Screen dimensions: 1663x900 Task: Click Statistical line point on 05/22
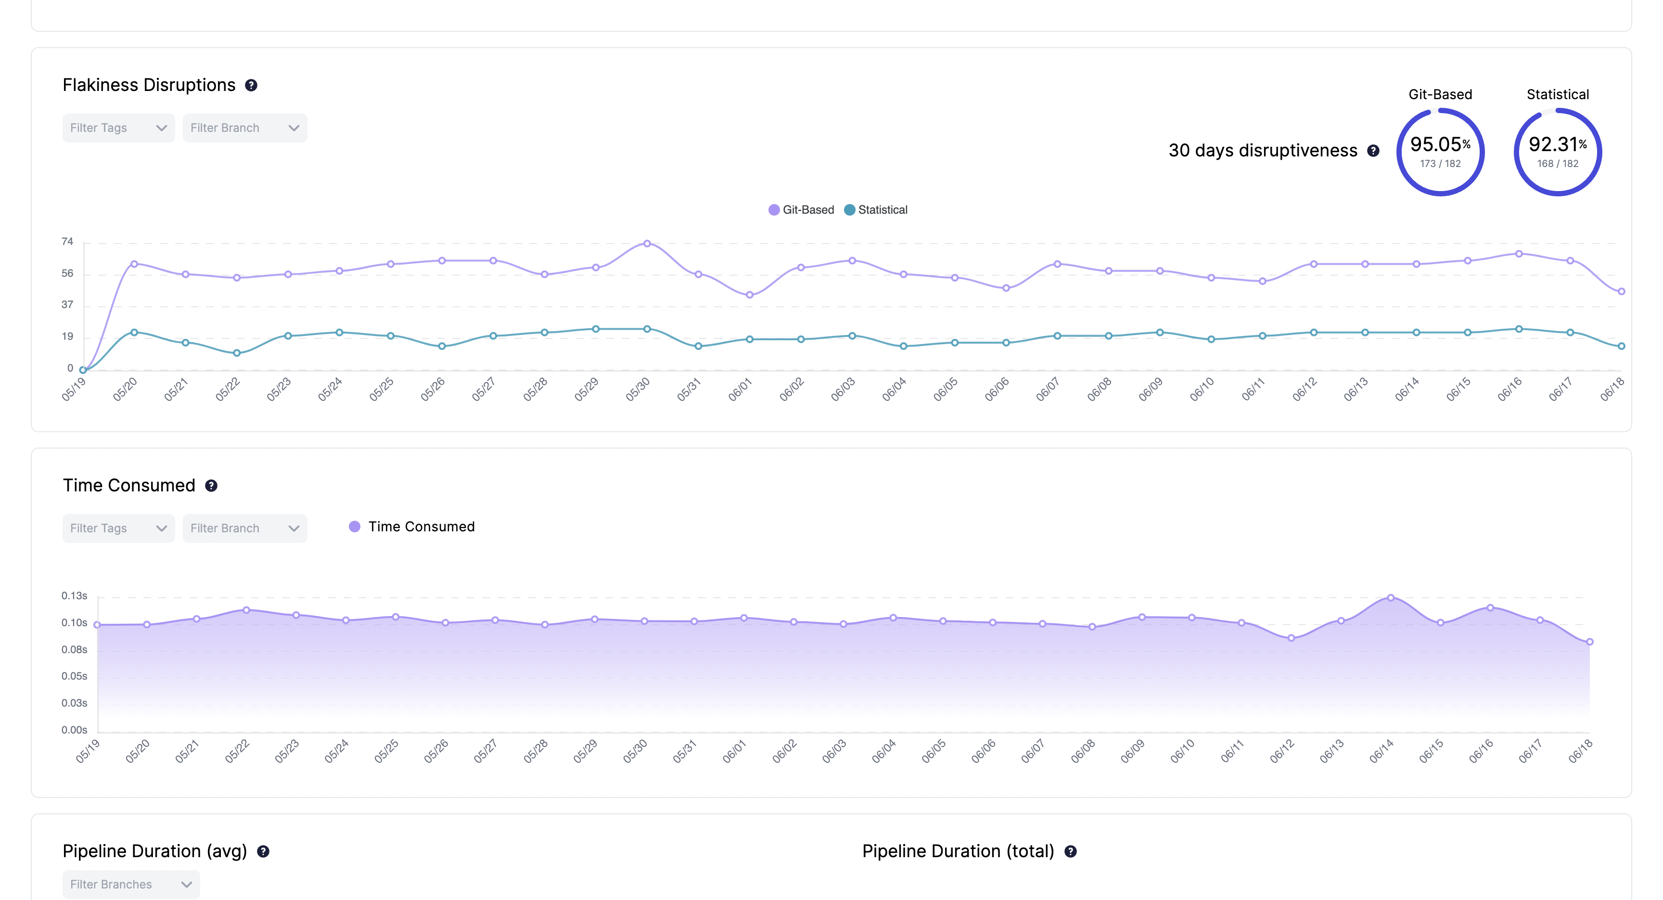tap(237, 353)
